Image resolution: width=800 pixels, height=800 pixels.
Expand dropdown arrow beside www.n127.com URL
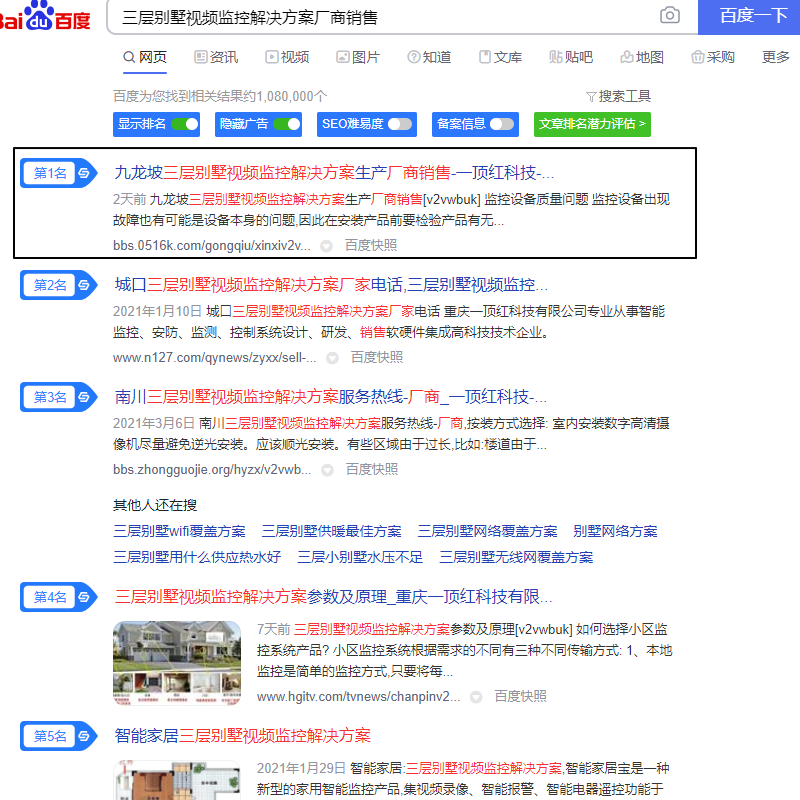[x=332, y=358]
